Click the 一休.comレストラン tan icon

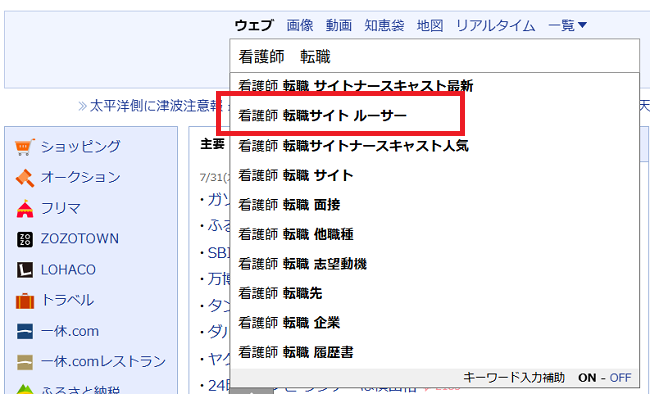24,362
